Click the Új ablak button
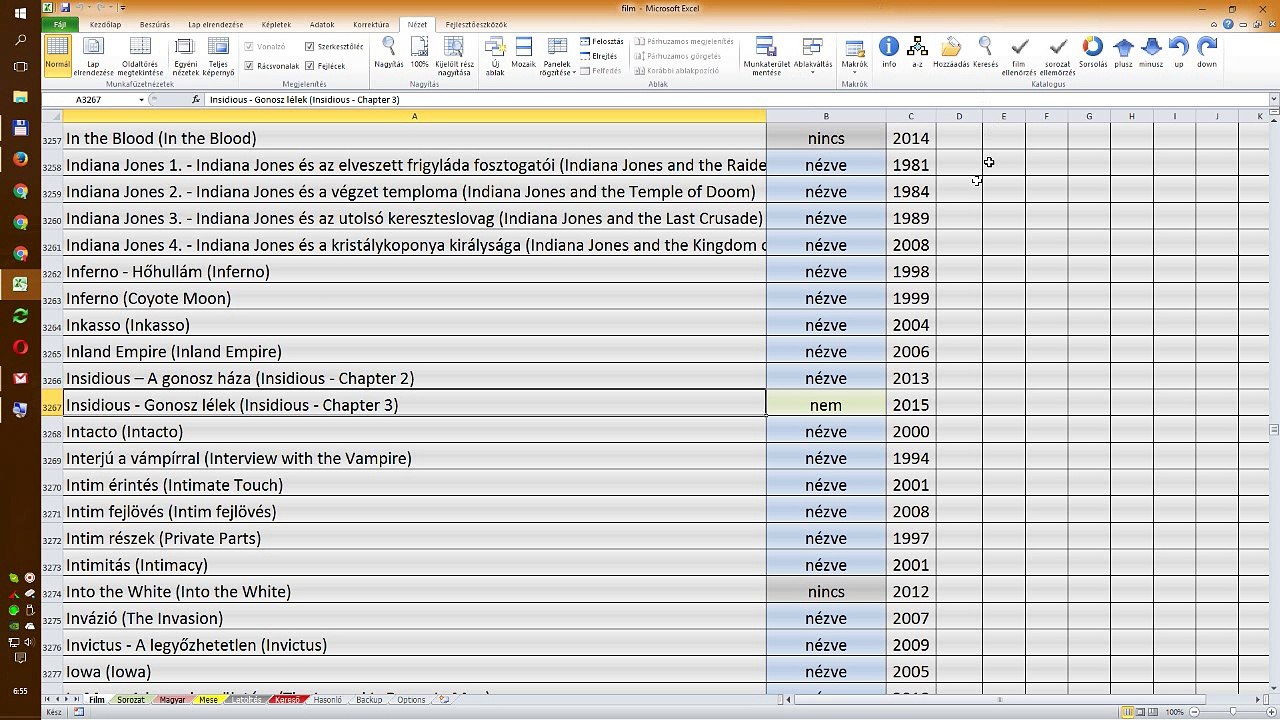 pos(495,56)
